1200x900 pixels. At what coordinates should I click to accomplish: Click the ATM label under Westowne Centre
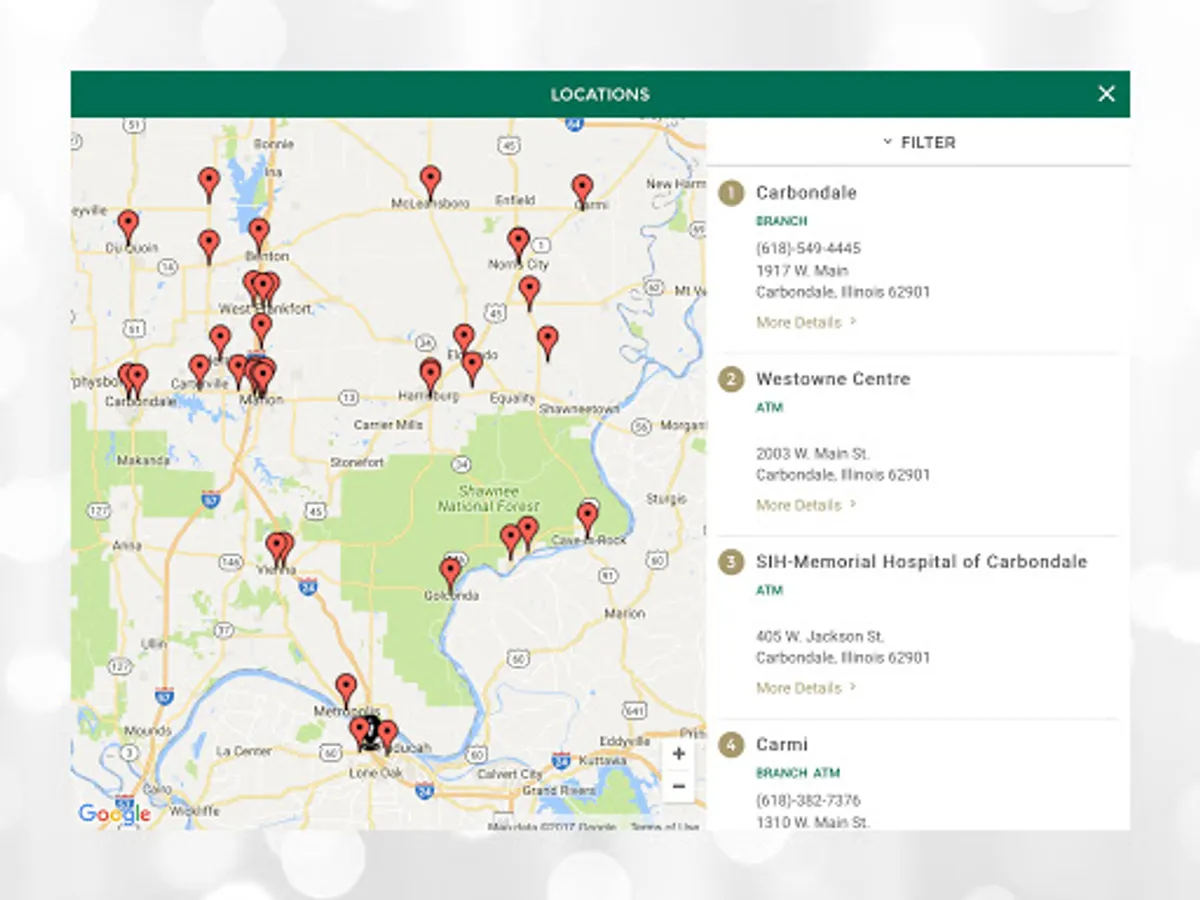769,408
